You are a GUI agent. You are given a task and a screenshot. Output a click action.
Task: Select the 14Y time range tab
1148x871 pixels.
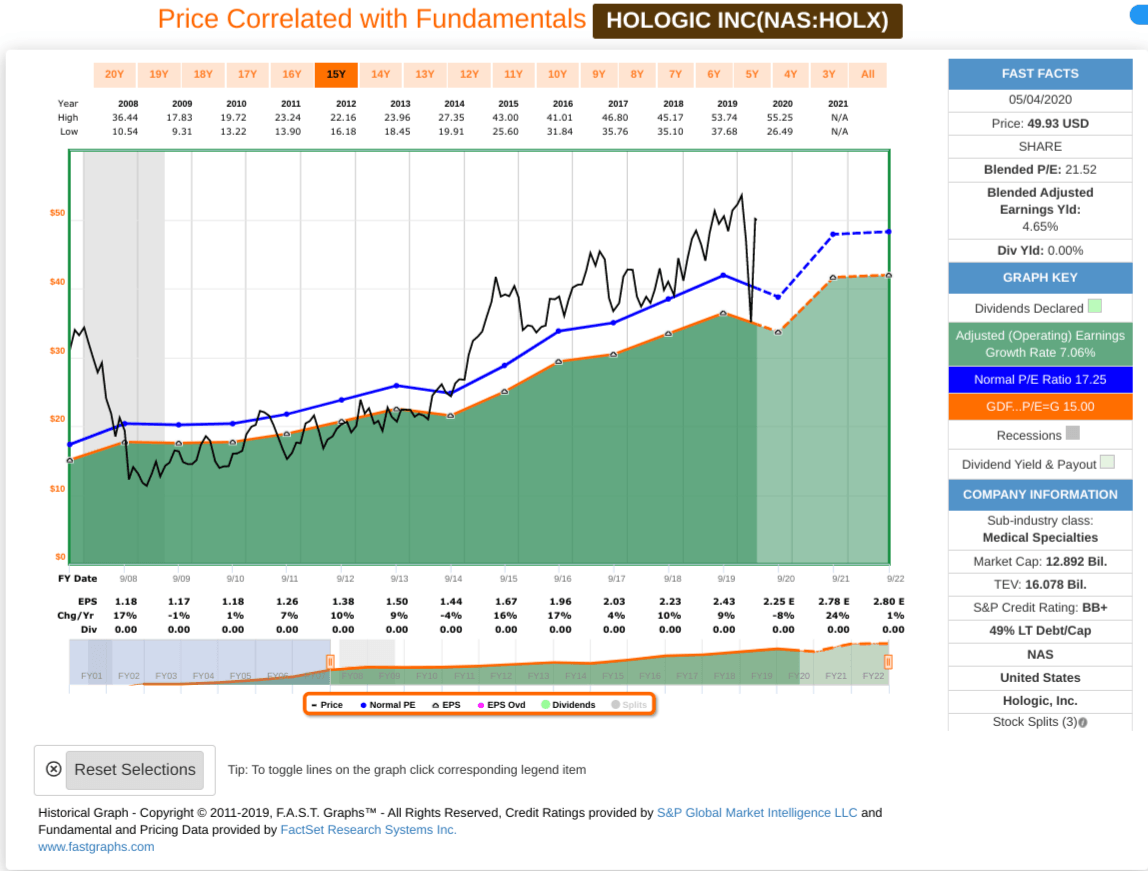click(381, 75)
